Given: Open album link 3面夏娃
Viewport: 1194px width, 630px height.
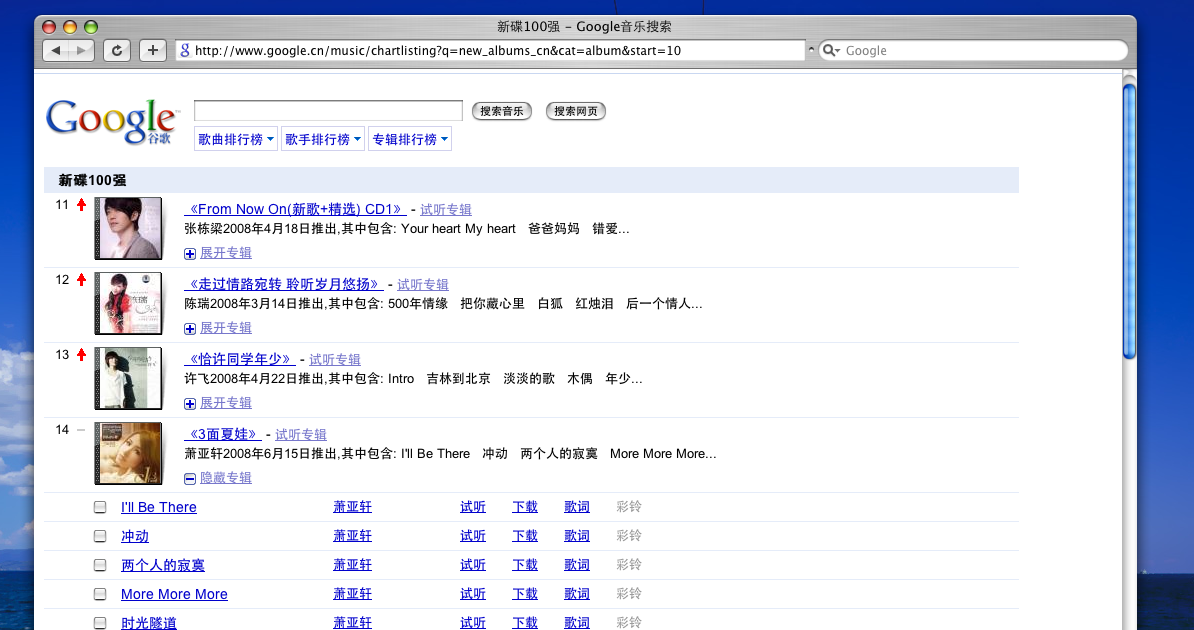Looking at the screenshot, I should point(223,434).
